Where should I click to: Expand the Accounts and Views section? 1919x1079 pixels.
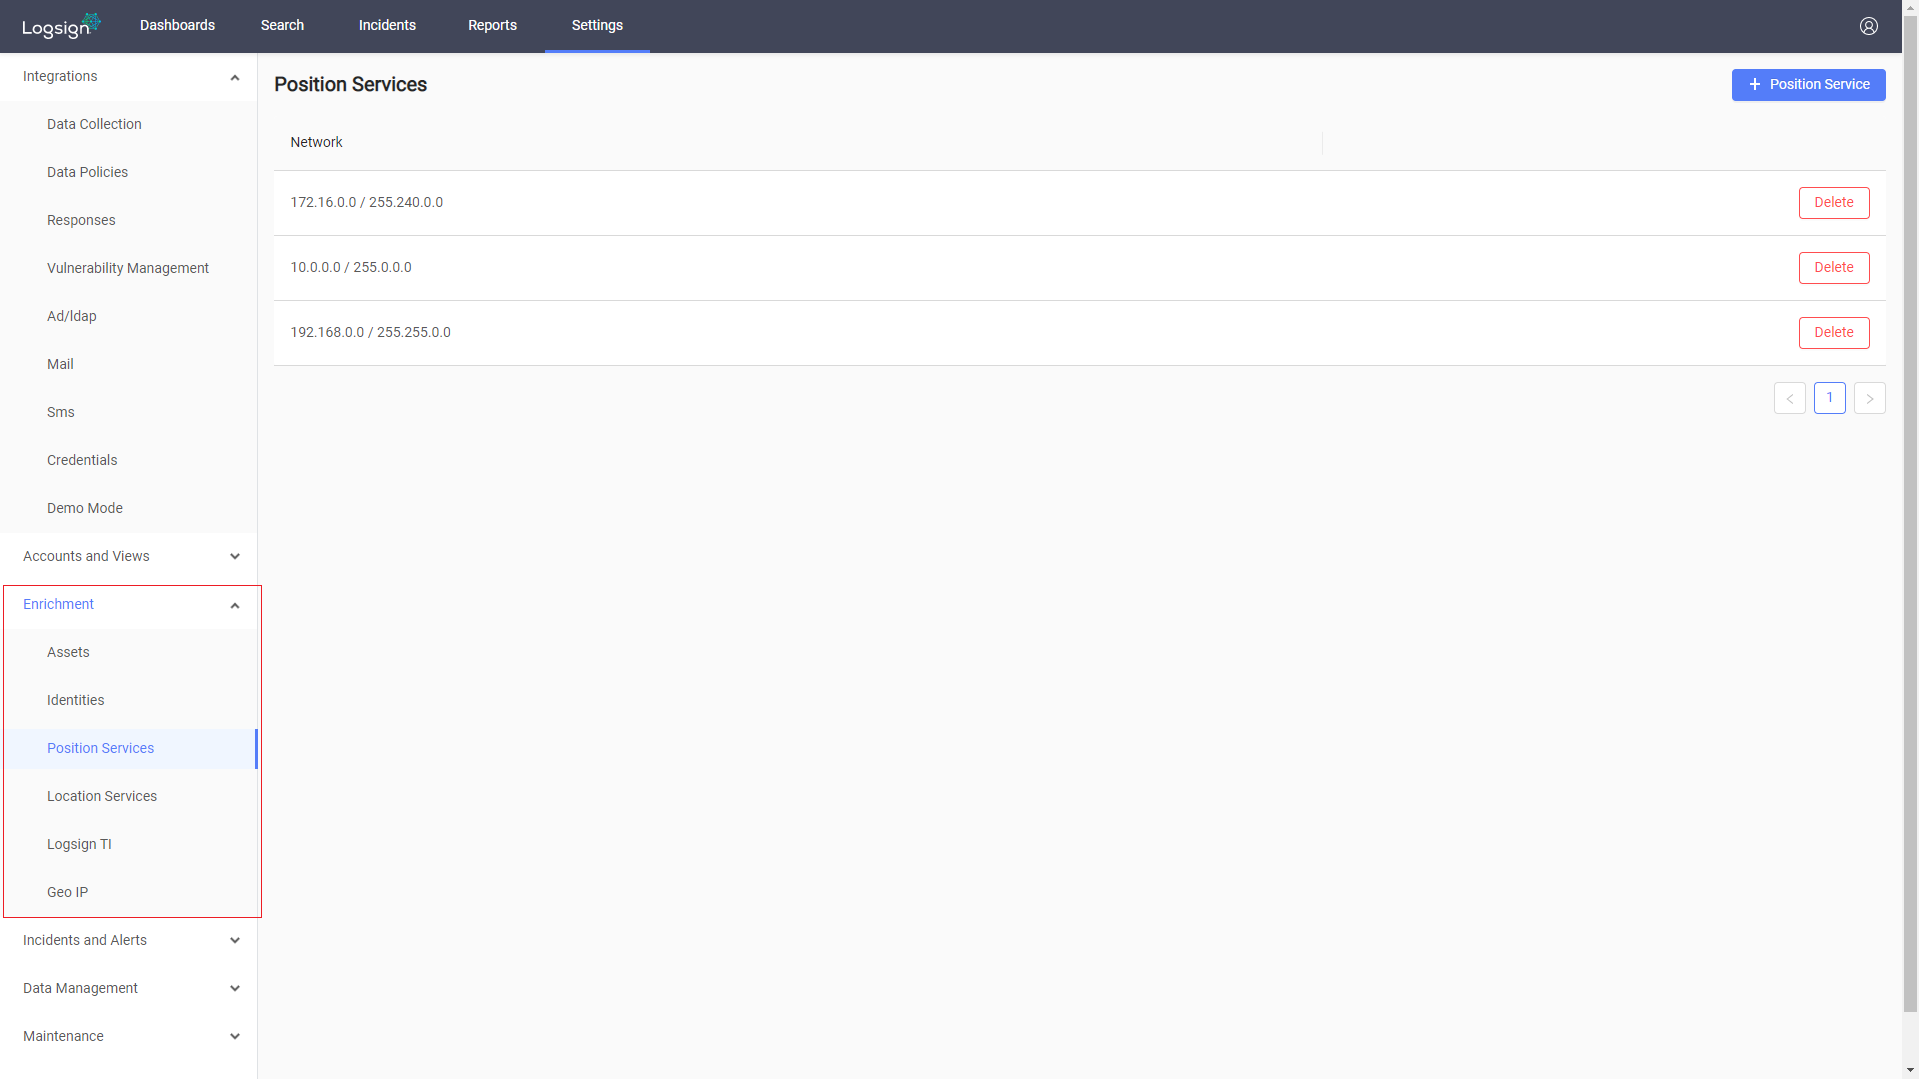point(129,557)
